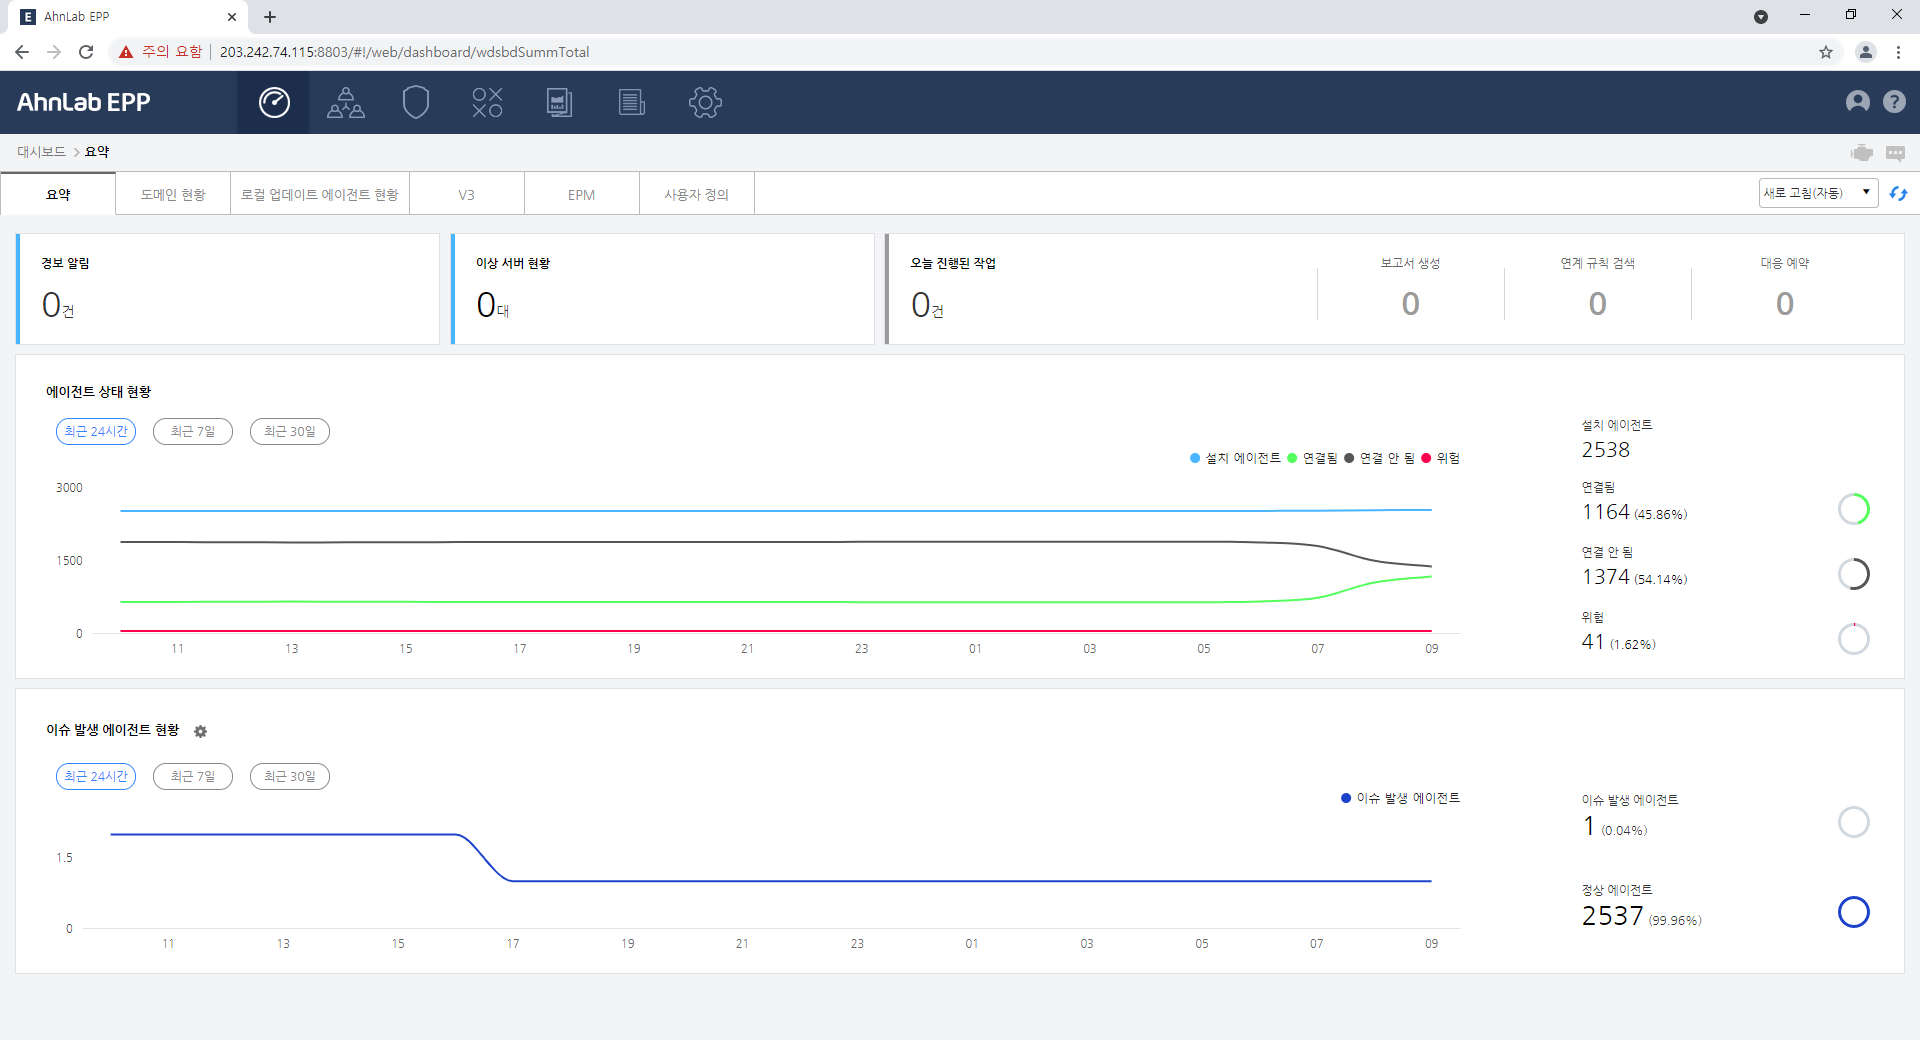Image resolution: width=1920 pixels, height=1040 pixels.
Task: Select 최근 7일 for agent status chart
Action: 193,431
